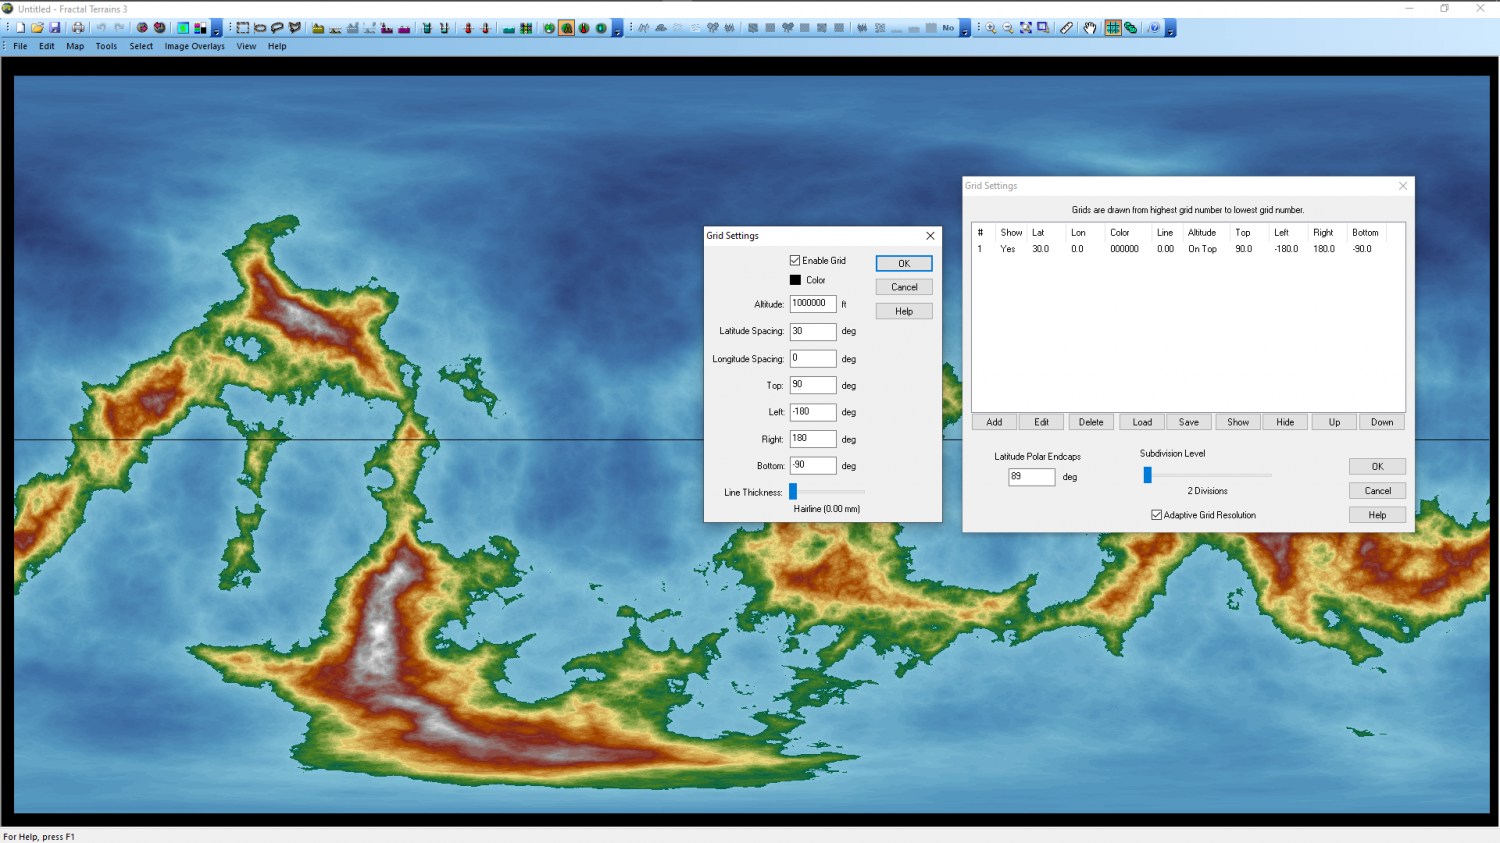Click the Zoom Window icon
The height and width of the screenshot is (843, 1500).
pos(1043,28)
